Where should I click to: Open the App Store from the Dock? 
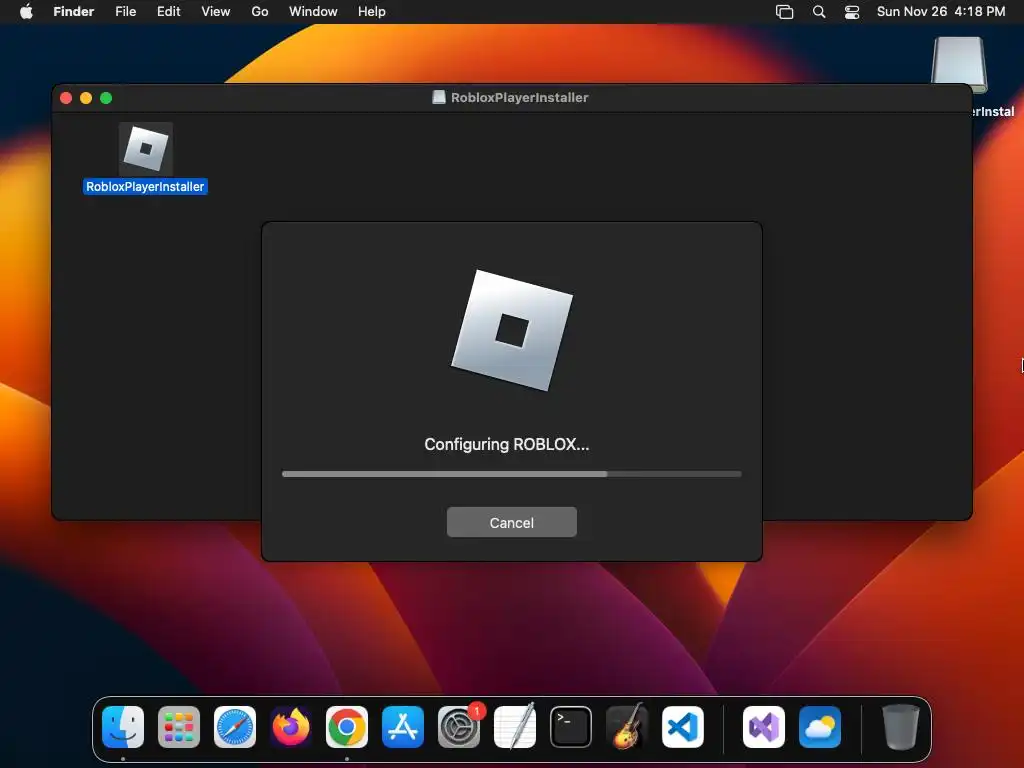coord(403,727)
